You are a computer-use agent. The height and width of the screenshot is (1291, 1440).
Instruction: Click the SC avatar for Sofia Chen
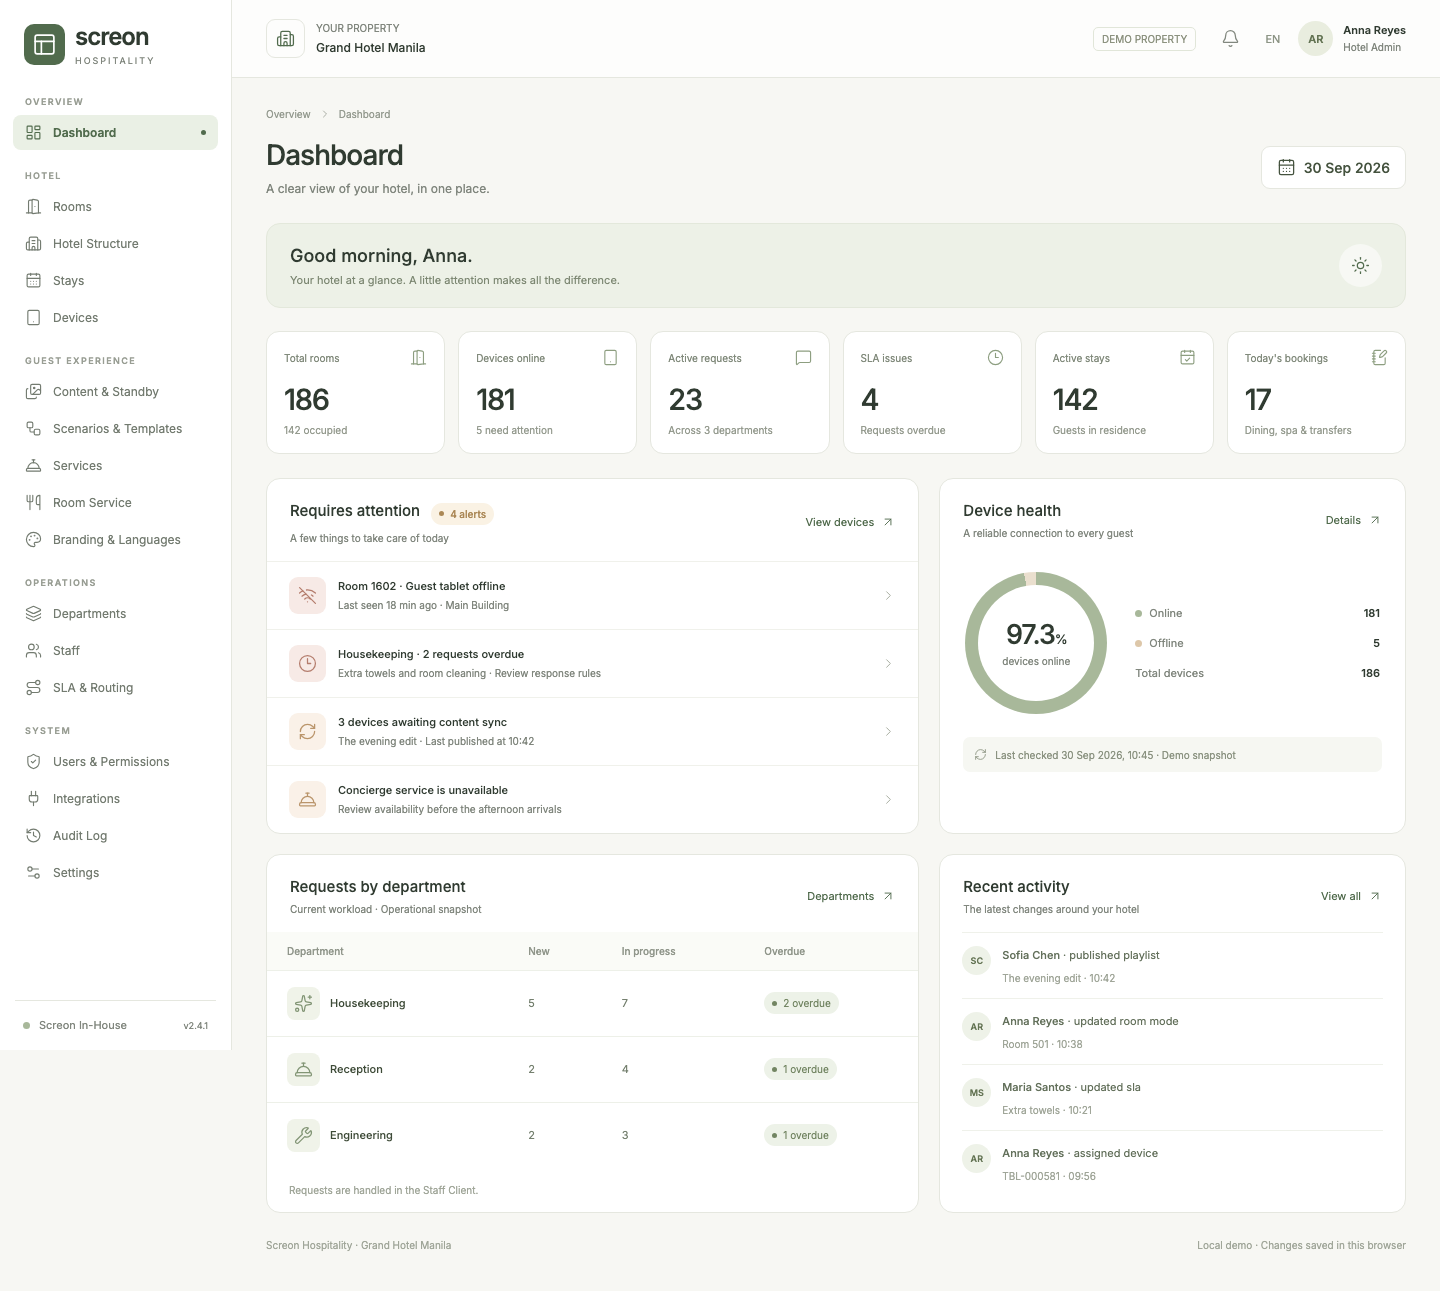point(977,961)
